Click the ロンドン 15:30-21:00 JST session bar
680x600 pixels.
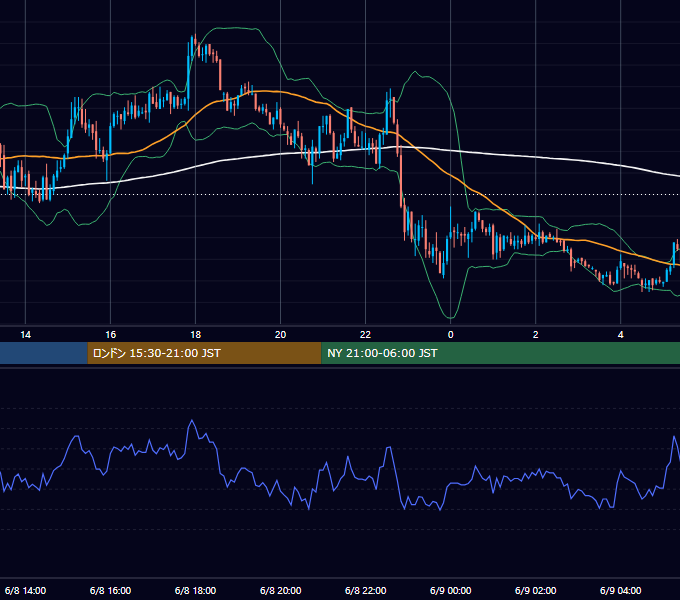point(204,353)
